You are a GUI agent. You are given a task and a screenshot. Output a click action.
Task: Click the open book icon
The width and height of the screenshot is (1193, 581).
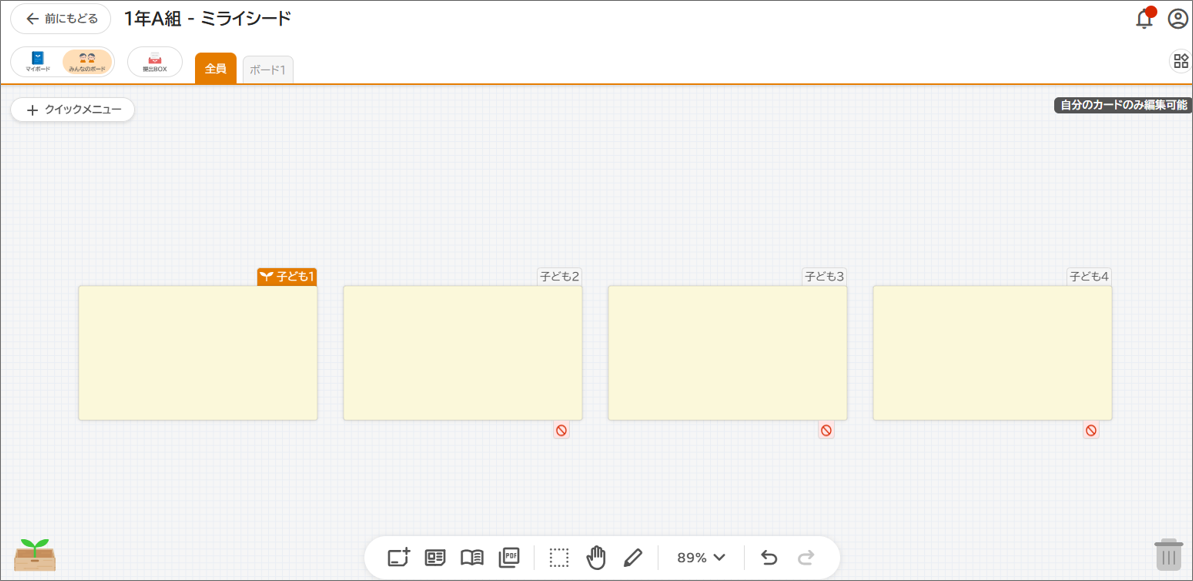pyautogui.click(x=472, y=557)
